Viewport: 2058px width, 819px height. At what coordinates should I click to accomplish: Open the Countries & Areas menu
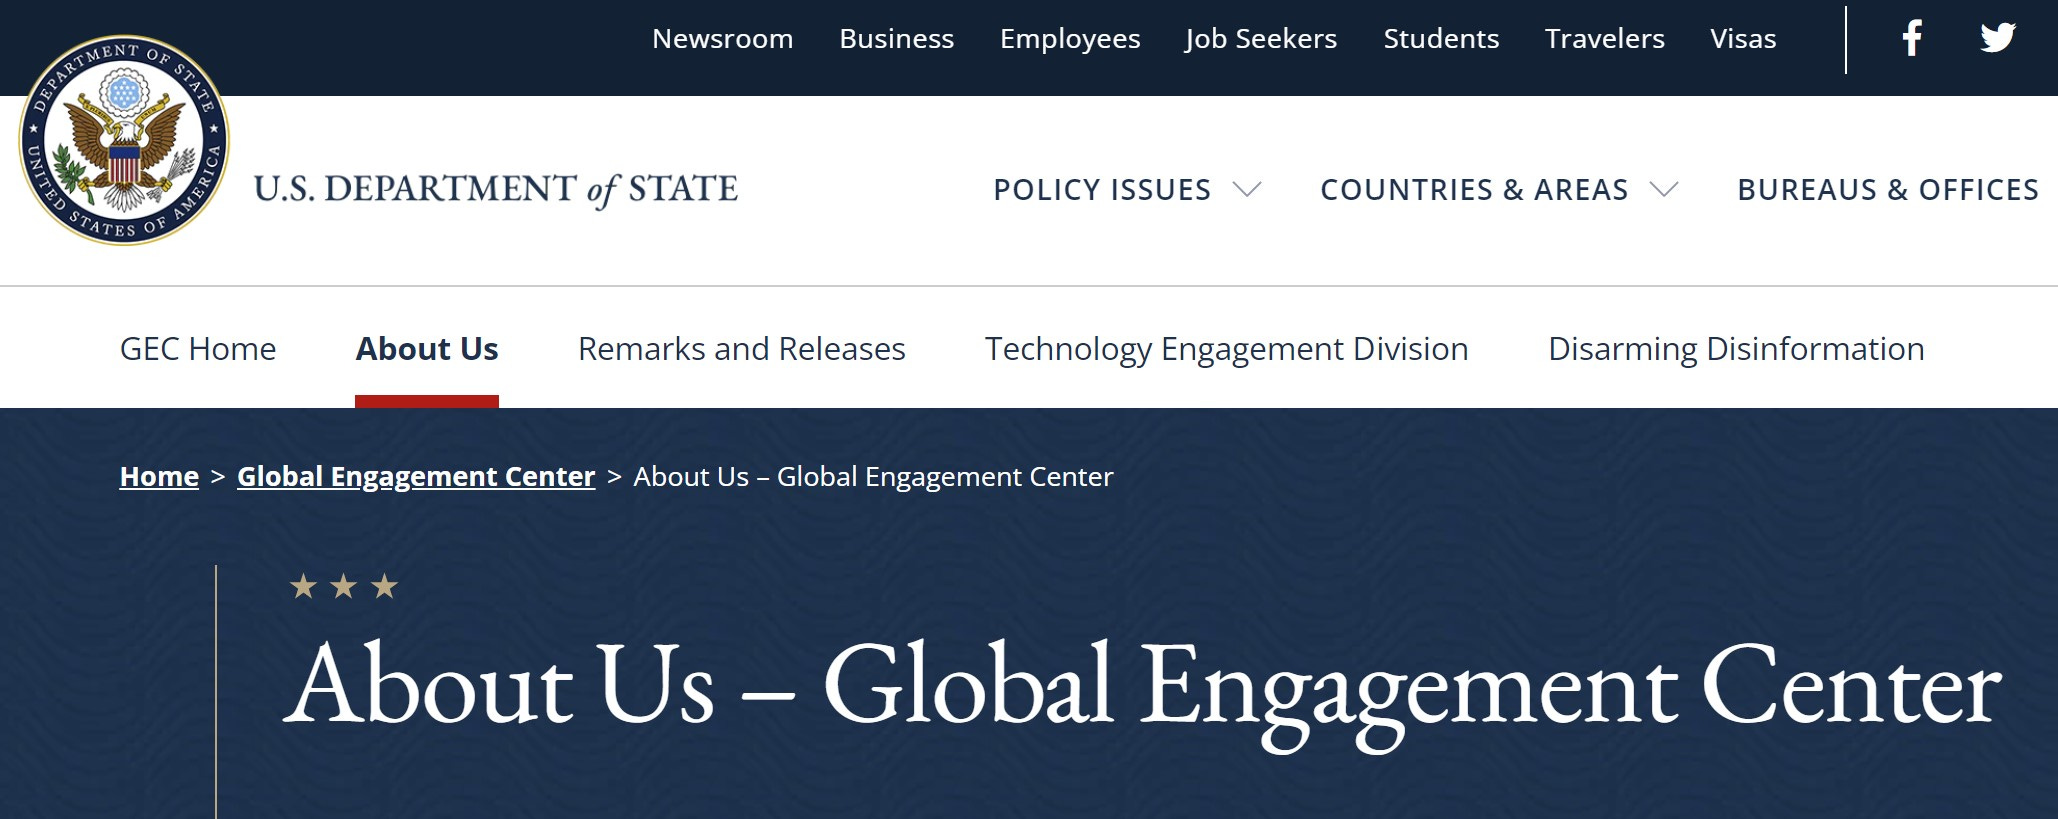click(x=1474, y=189)
